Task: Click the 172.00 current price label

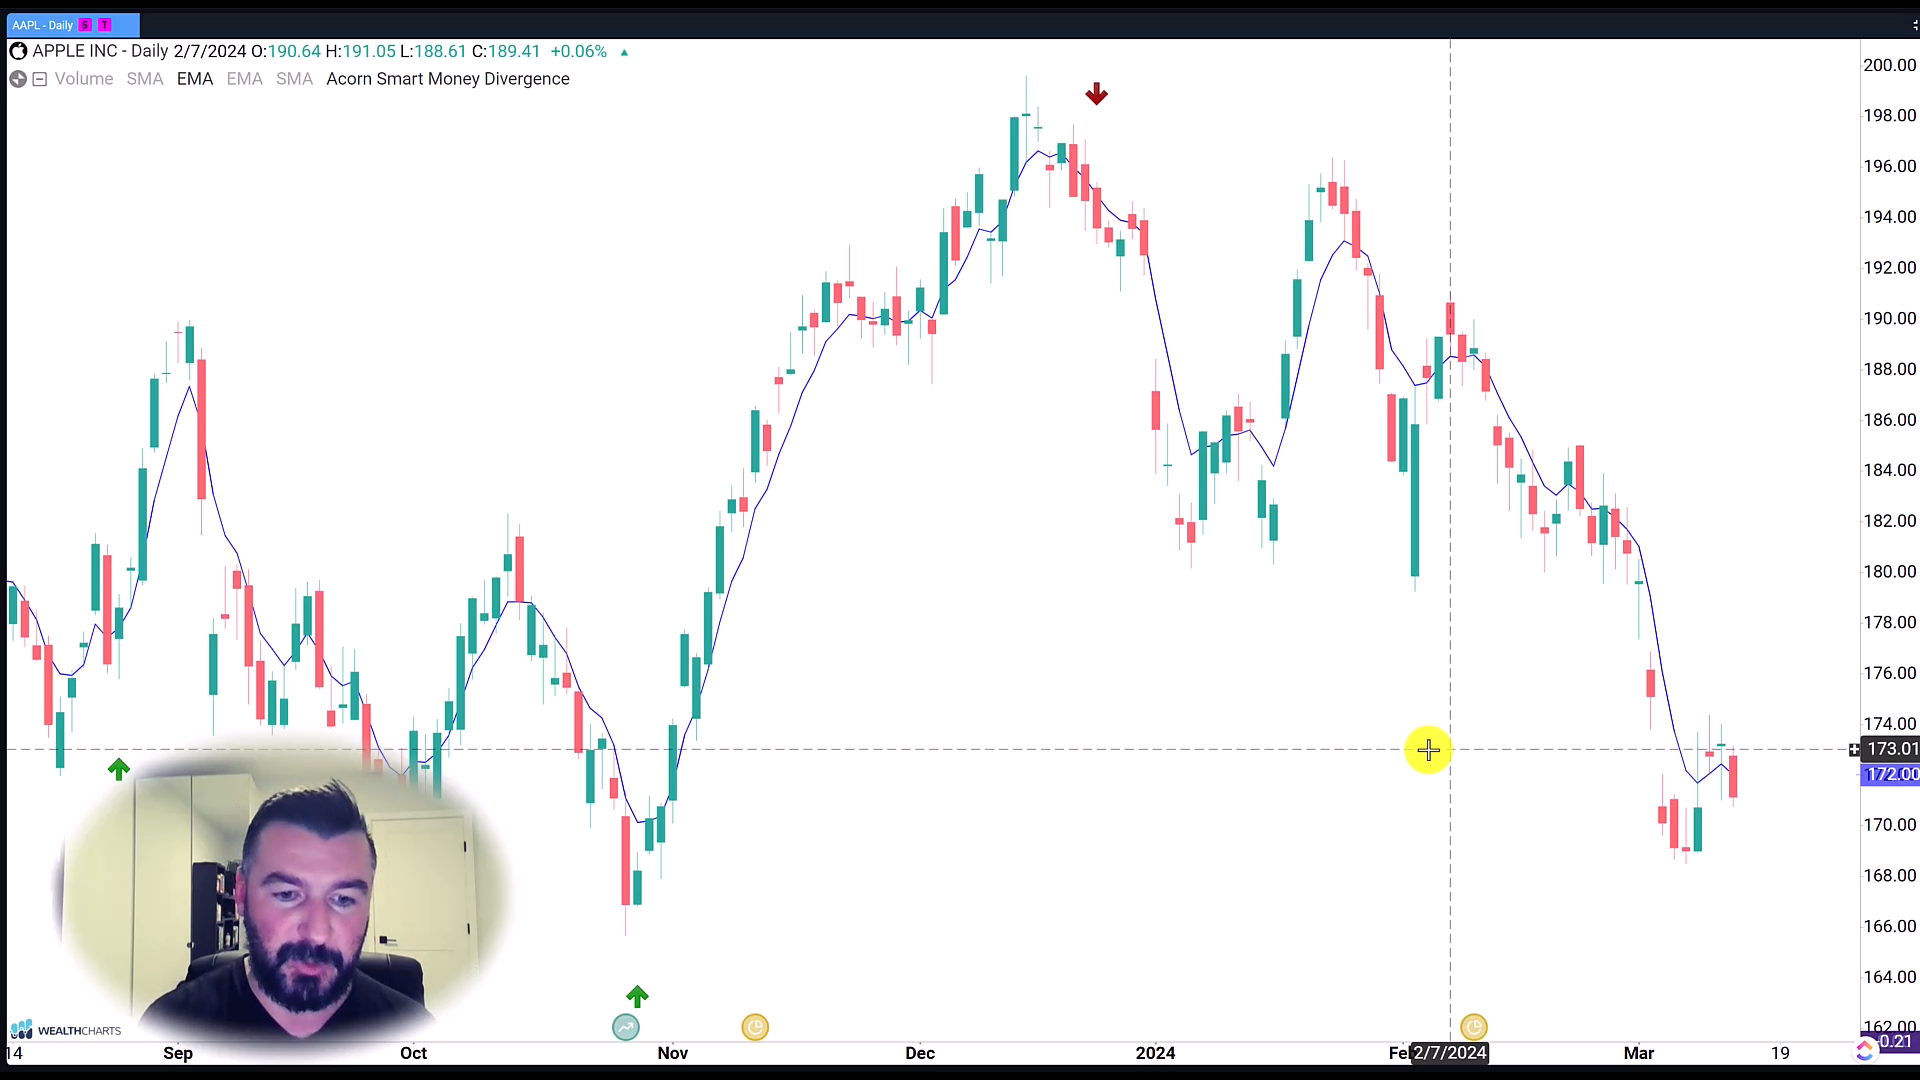Action: [x=1891, y=774]
